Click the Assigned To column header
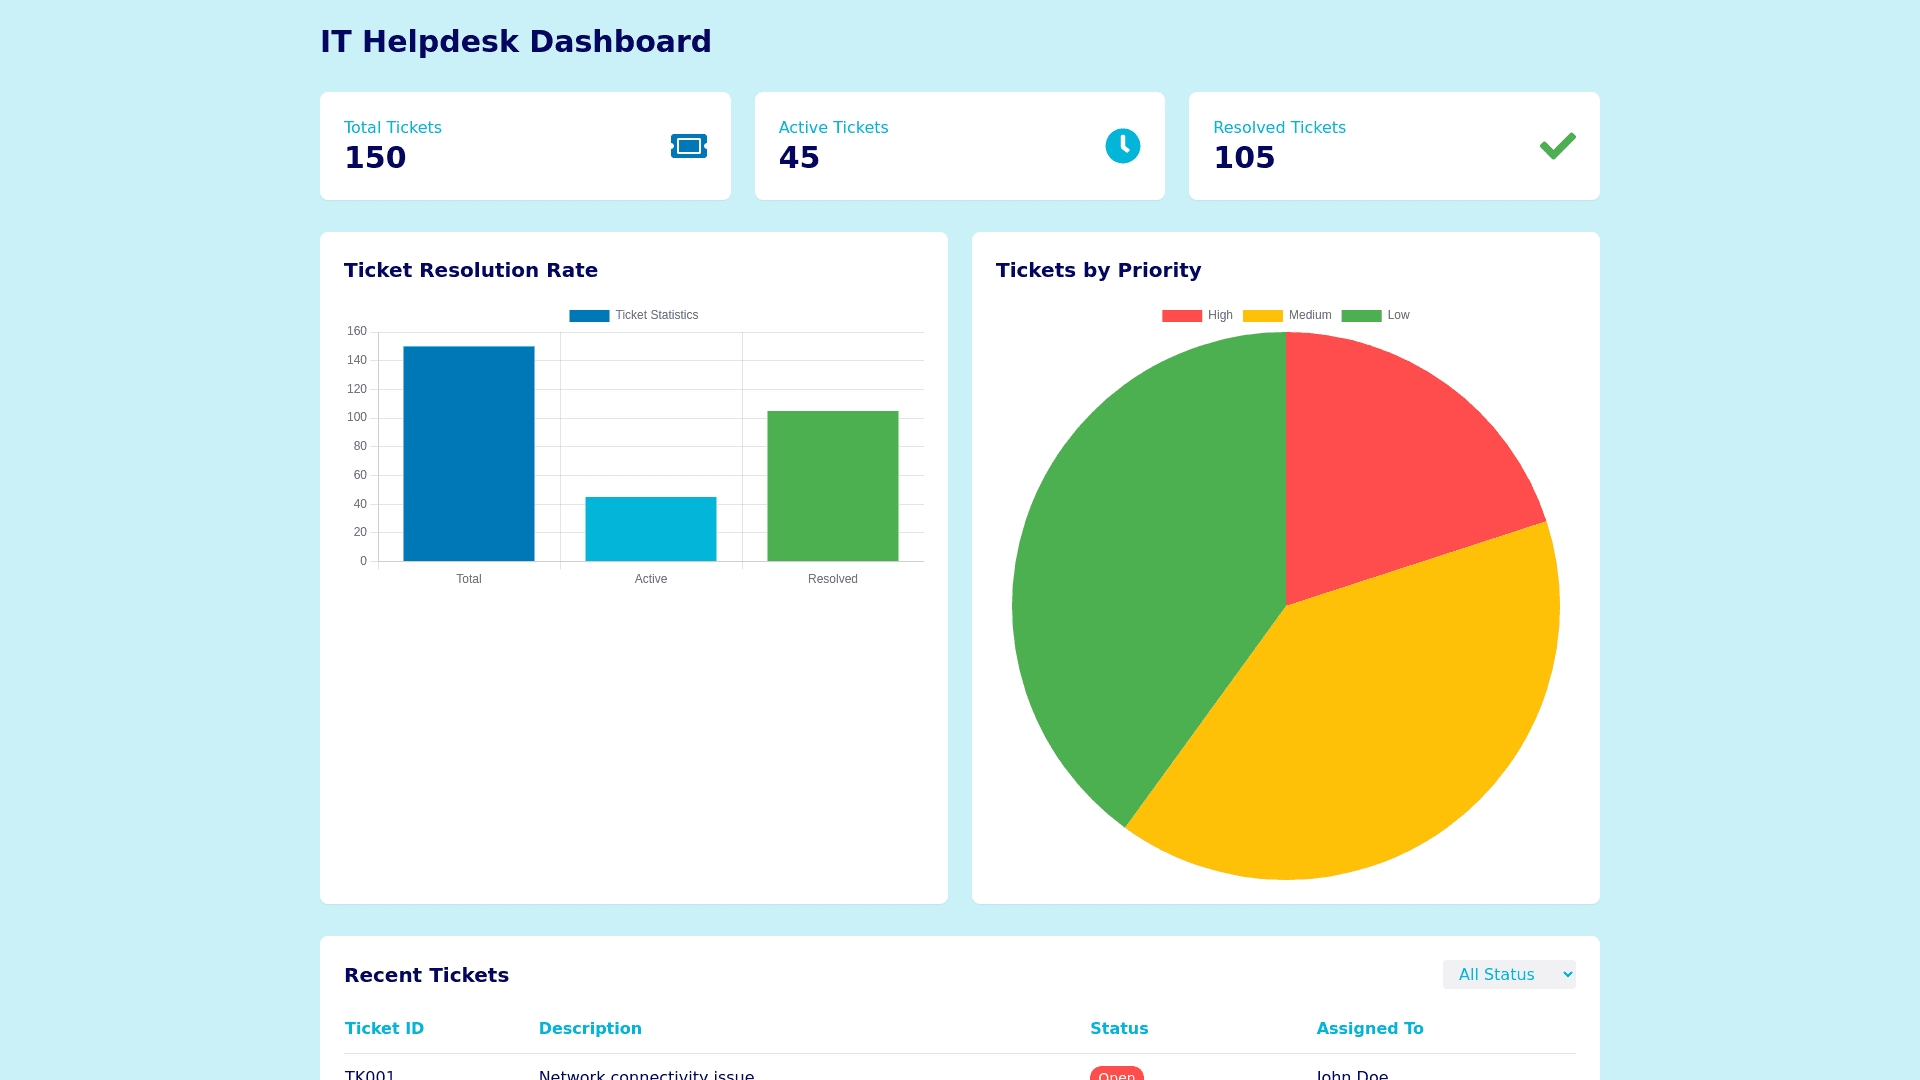Viewport: 1920px width, 1080px height. pos(1369,1028)
